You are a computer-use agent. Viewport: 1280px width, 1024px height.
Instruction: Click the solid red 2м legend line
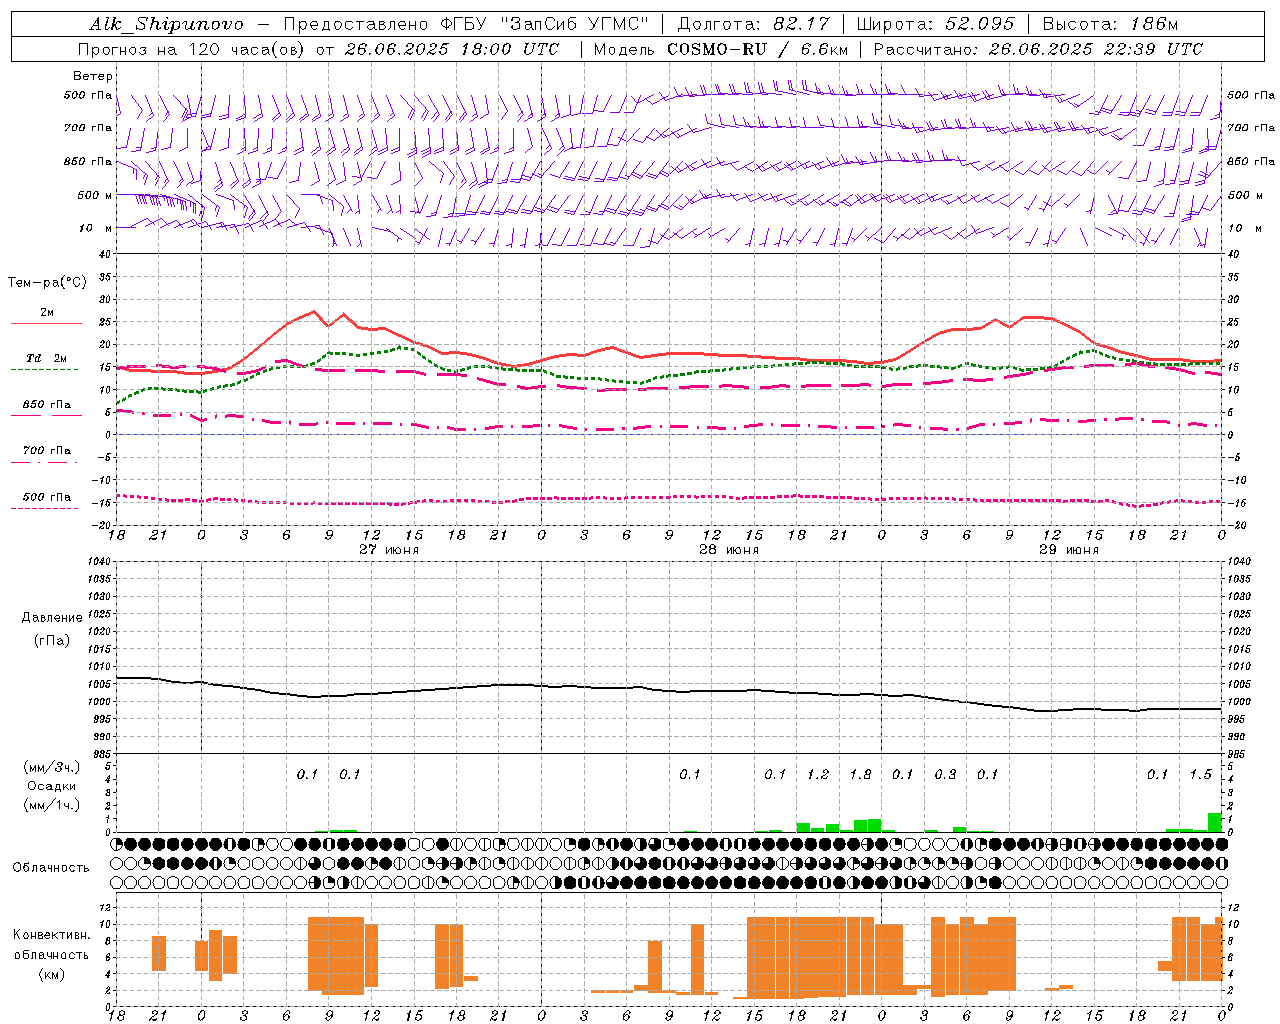[x=46, y=323]
